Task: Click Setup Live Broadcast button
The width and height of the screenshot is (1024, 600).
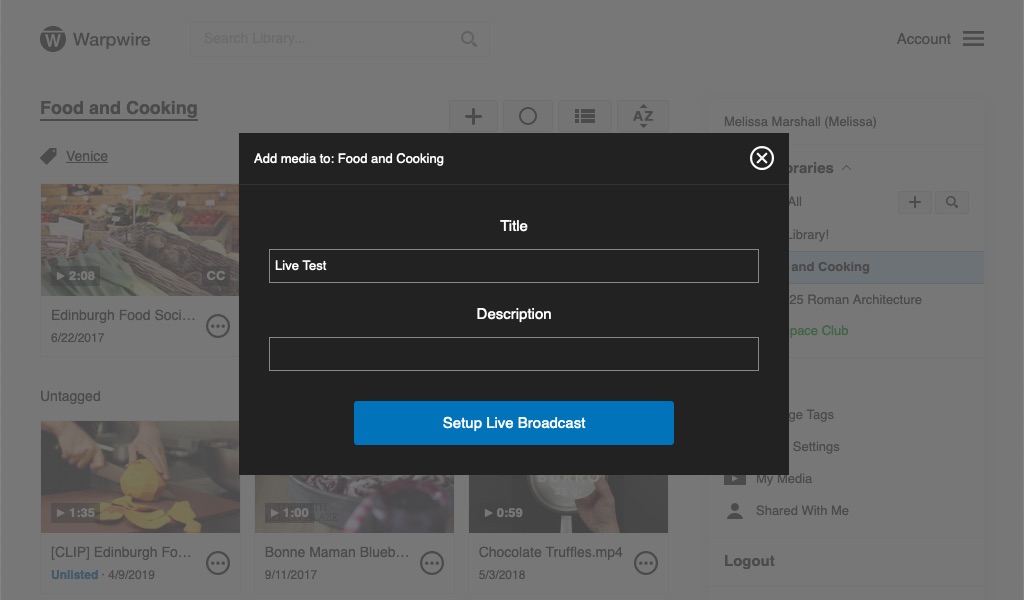Action: pos(513,423)
